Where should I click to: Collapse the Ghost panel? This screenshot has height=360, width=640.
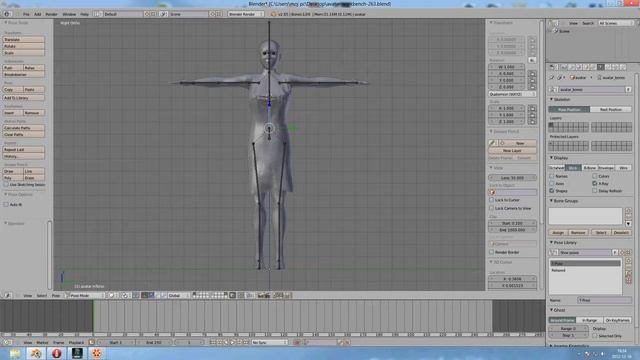[x=551, y=311]
